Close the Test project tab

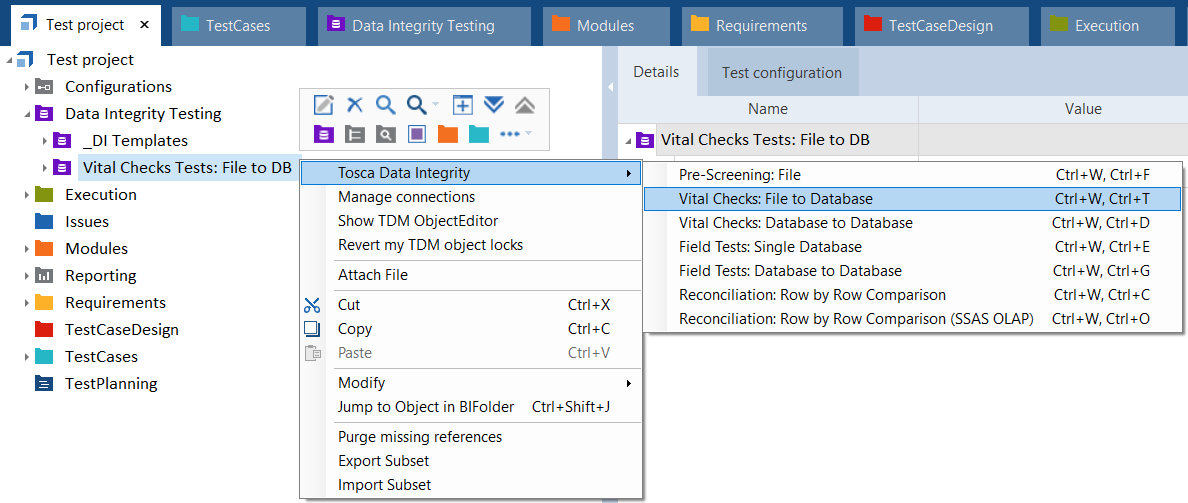[x=145, y=25]
